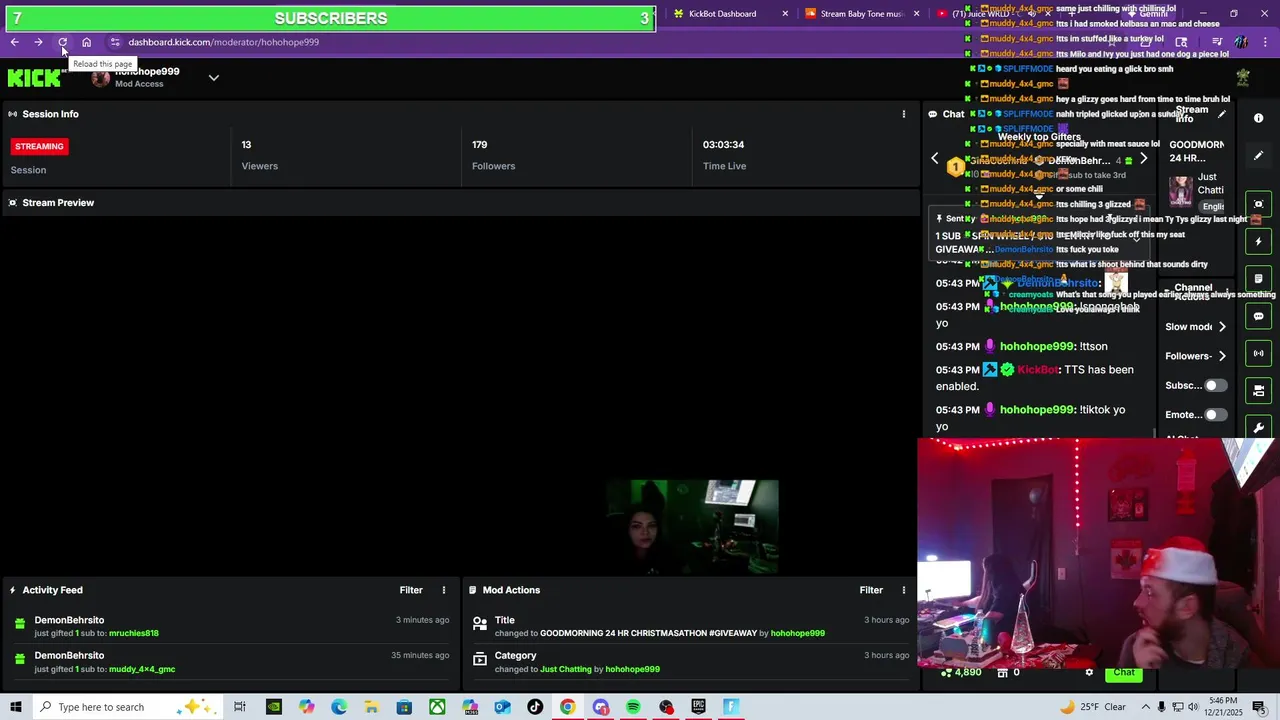
Task: Expand Followers-only chat settings
Action: [1222, 356]
